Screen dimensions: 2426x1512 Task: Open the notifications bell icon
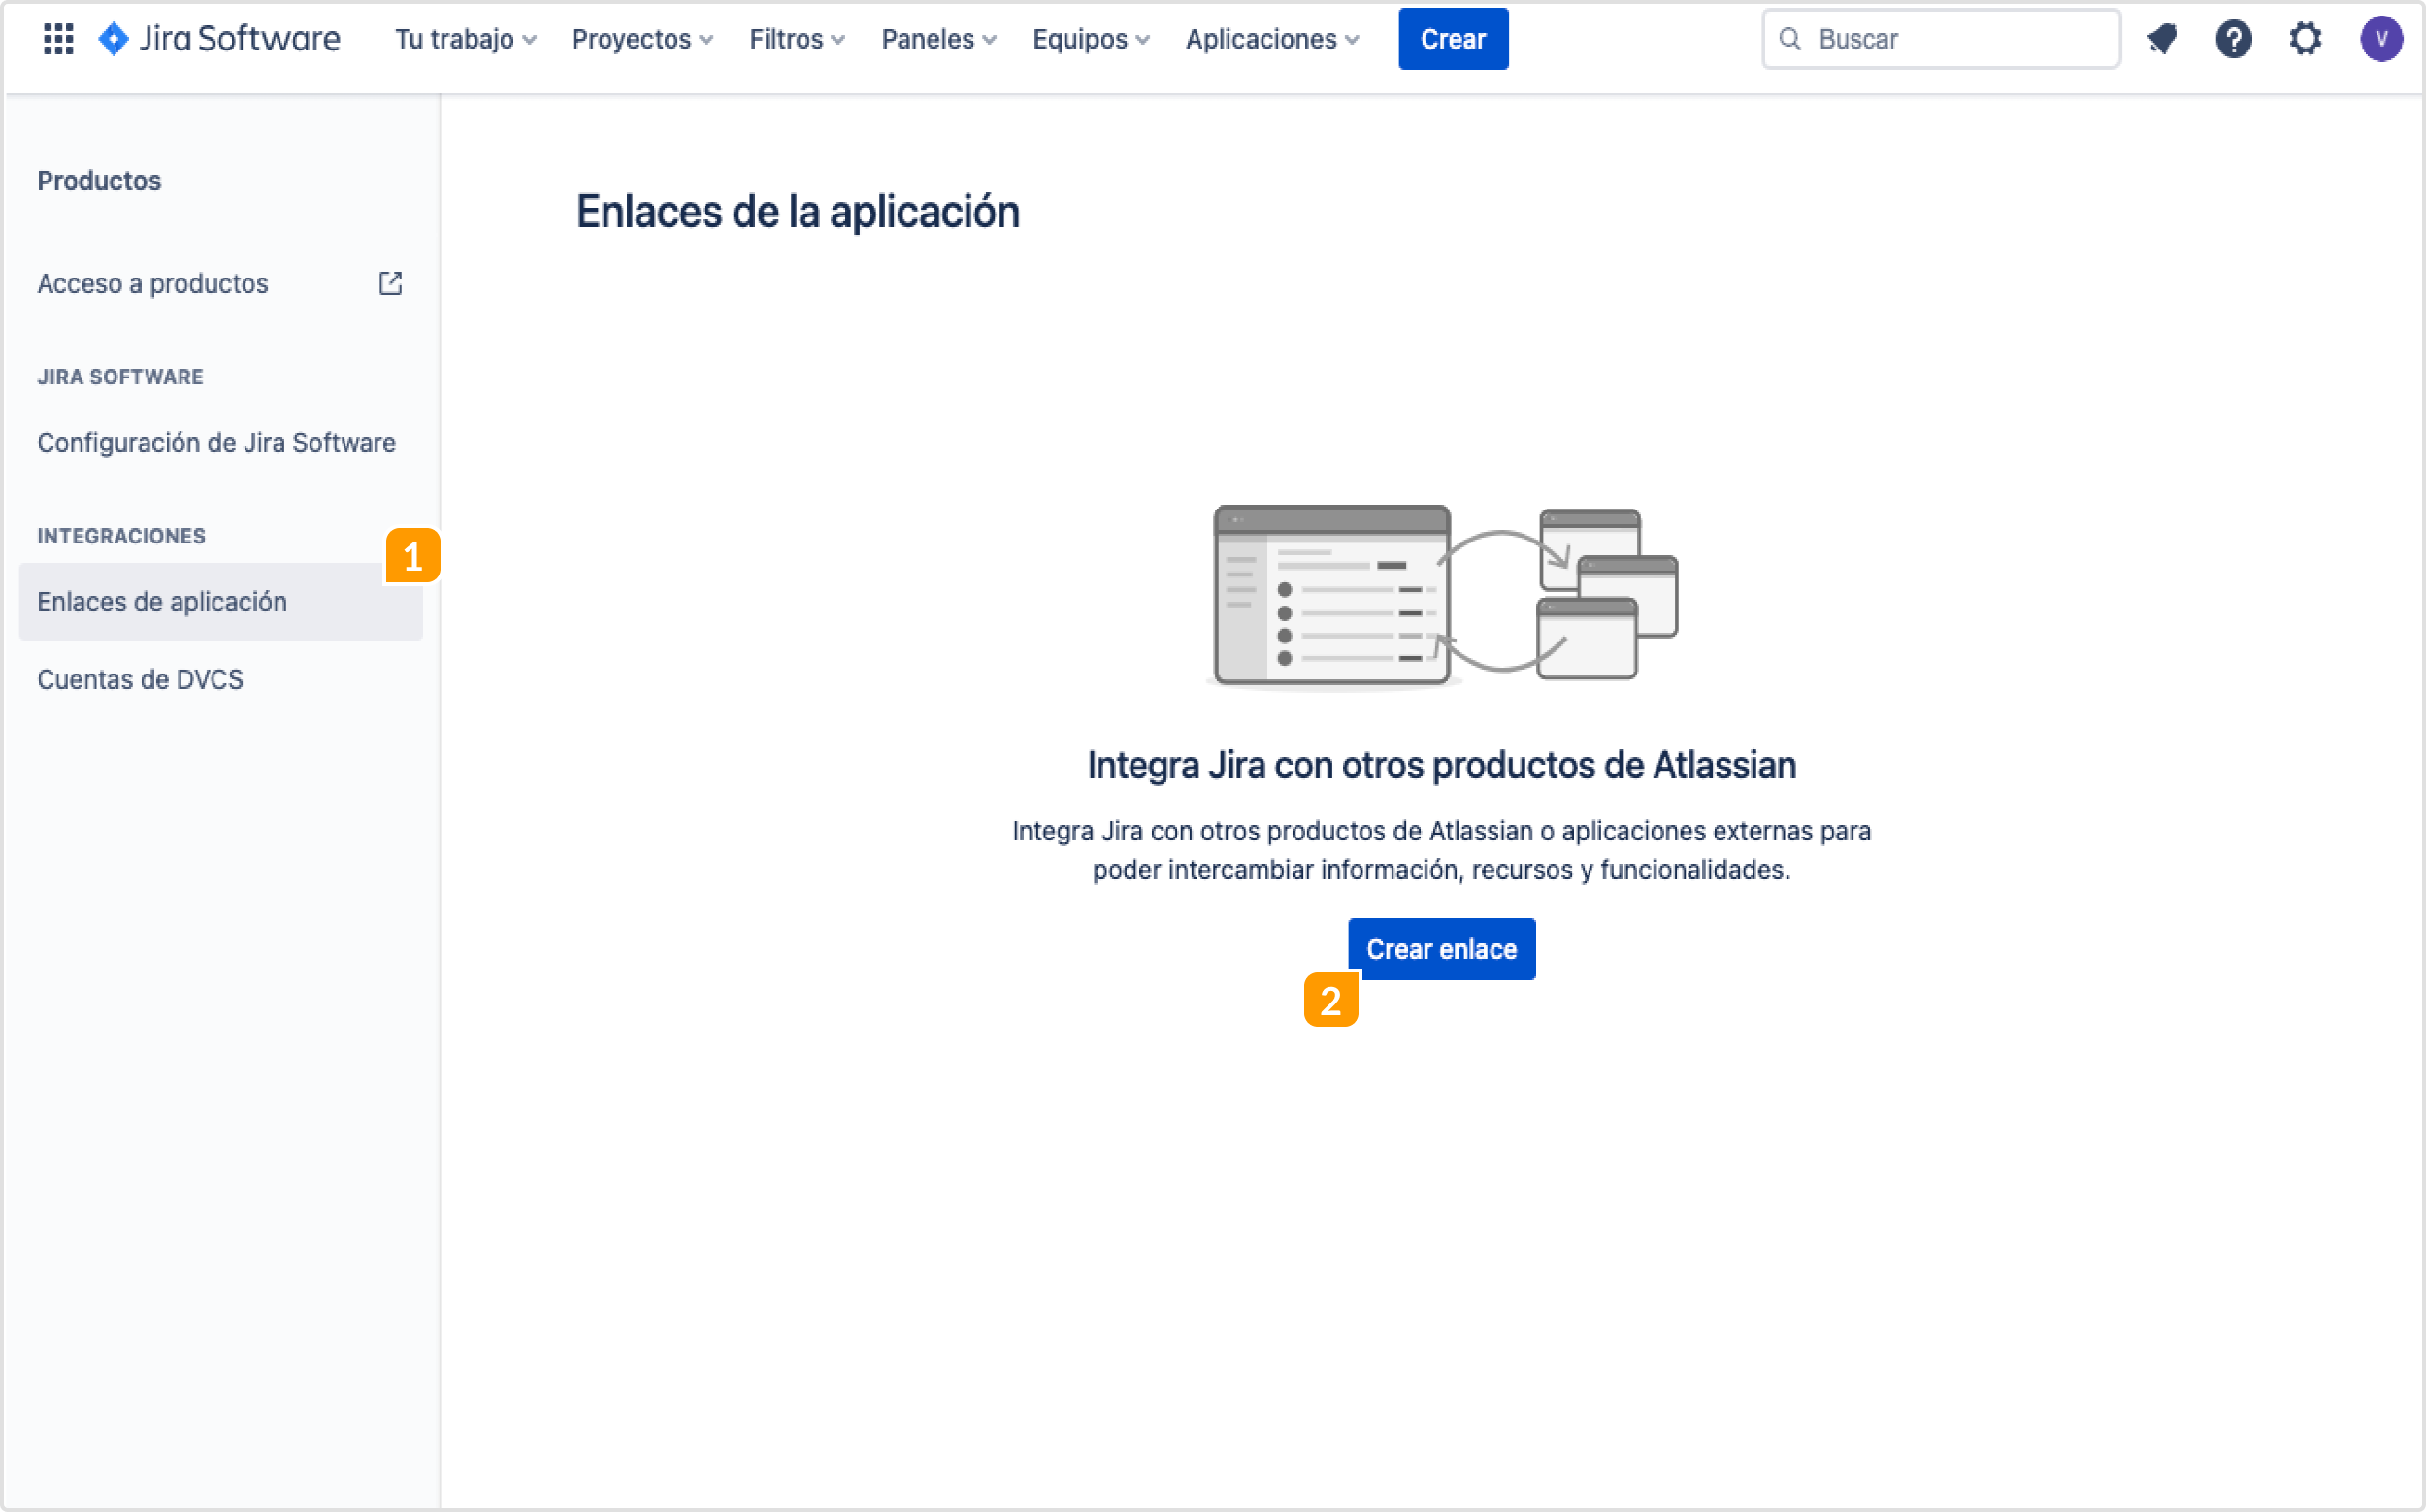coord(2162,39)
